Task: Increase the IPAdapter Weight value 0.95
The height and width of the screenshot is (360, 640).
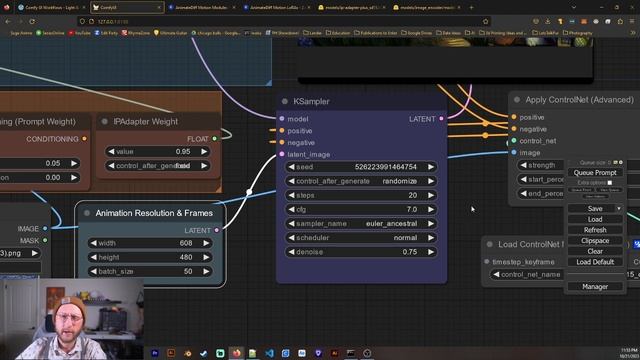Action: 204,151
